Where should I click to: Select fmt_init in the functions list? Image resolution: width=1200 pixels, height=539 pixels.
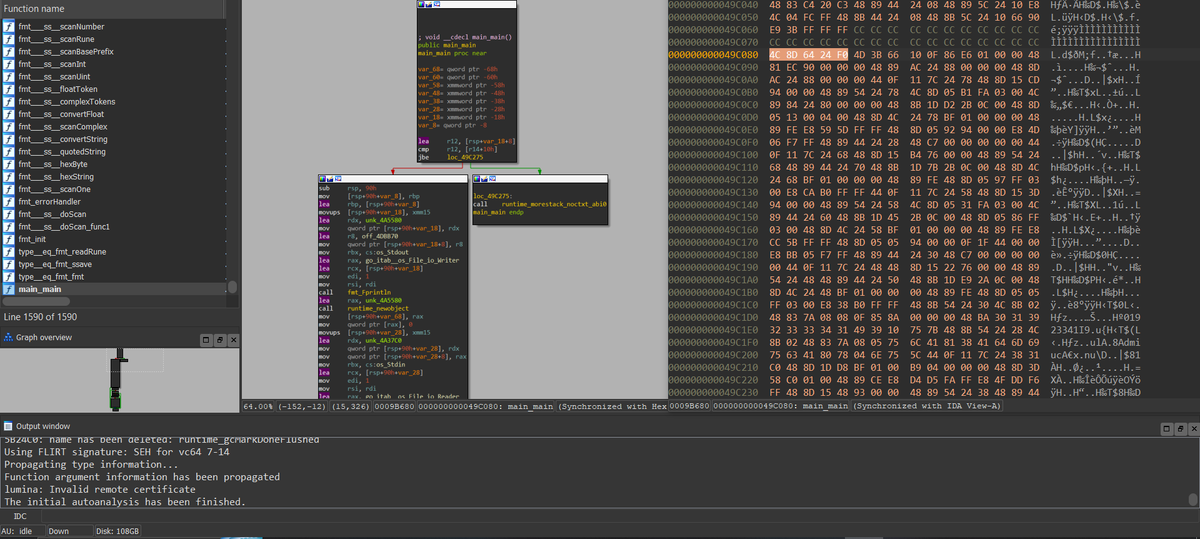[x=32, y=239]
